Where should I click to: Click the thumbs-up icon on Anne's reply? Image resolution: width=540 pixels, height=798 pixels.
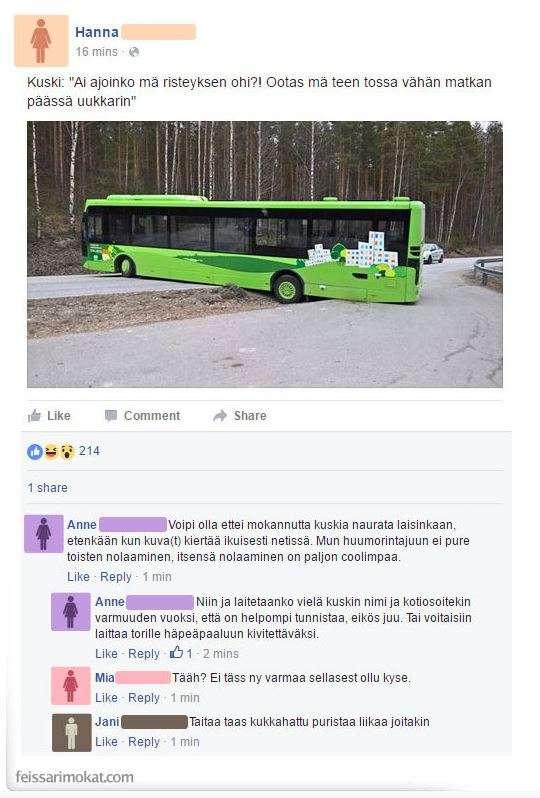click(x=176, y=652)
